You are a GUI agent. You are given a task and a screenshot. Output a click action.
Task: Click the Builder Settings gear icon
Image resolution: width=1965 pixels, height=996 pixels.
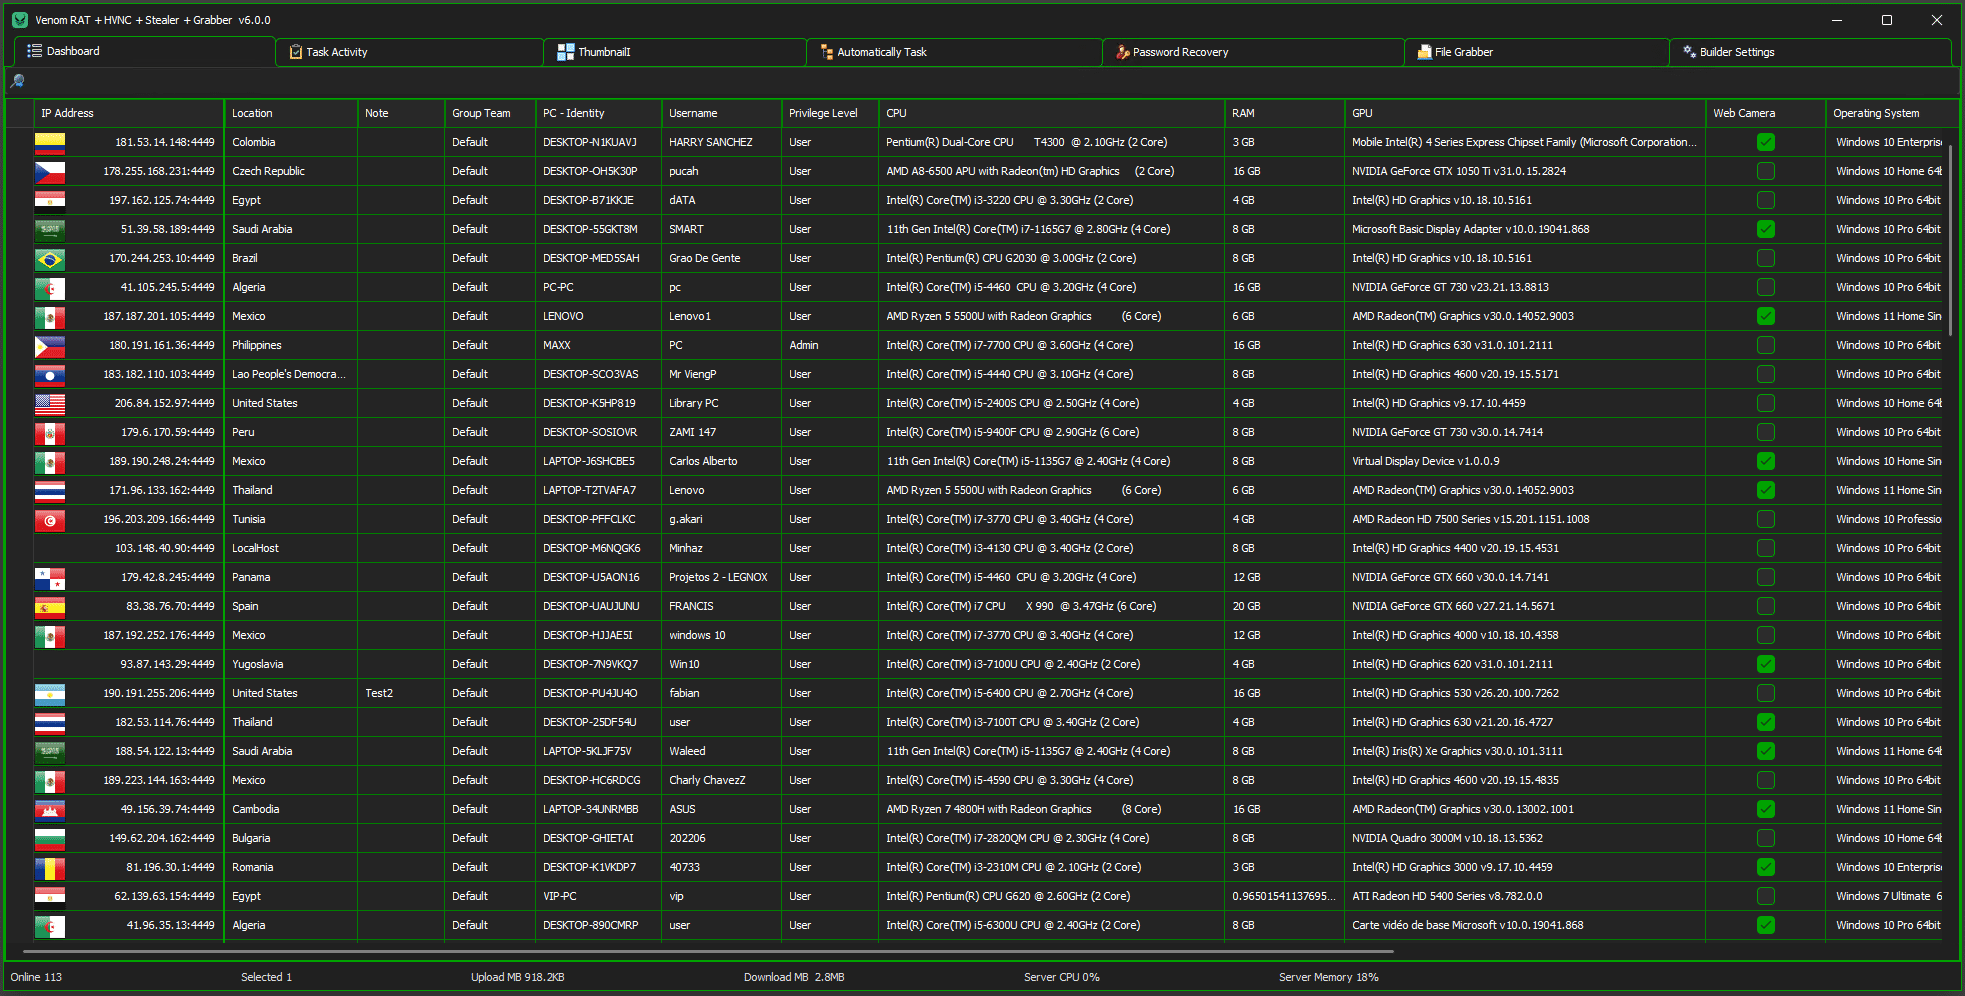1689,52
